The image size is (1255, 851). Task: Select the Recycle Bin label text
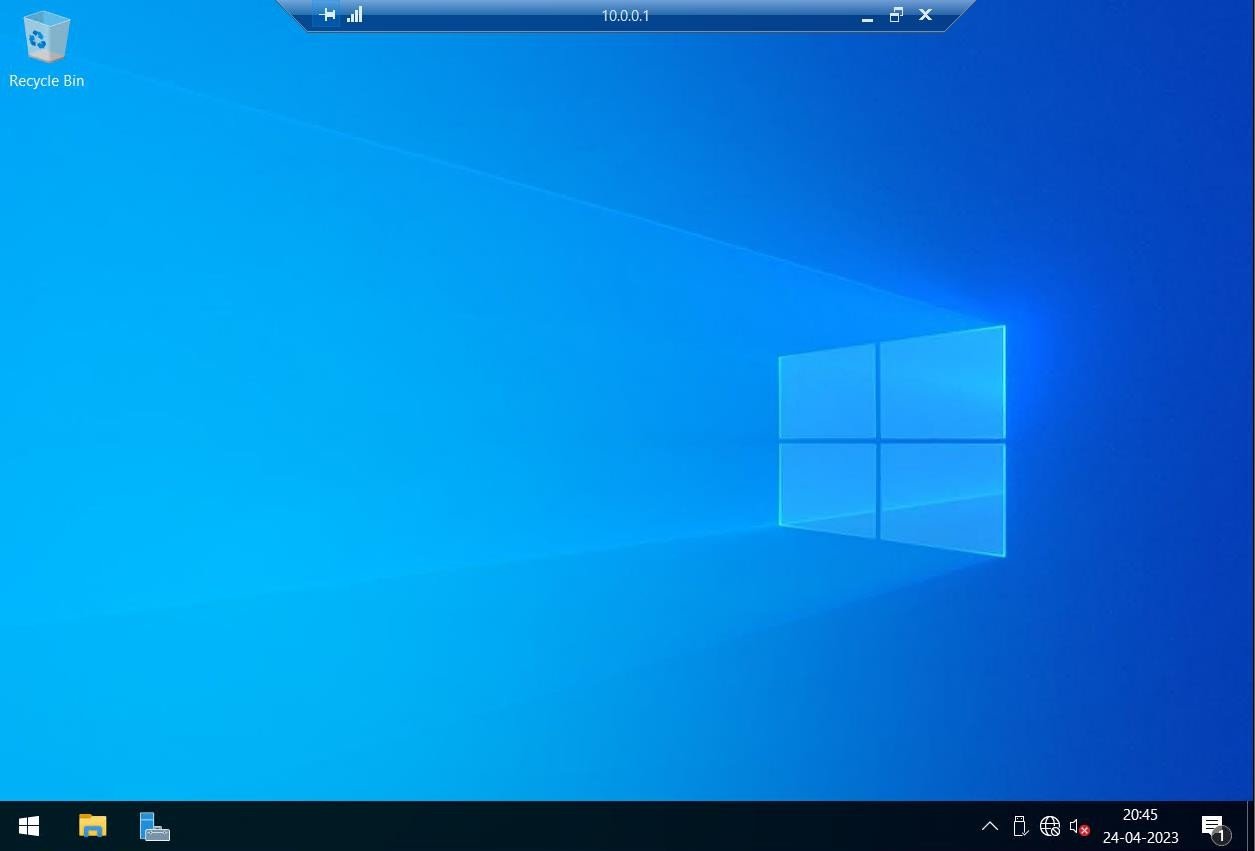coord(46,81)
